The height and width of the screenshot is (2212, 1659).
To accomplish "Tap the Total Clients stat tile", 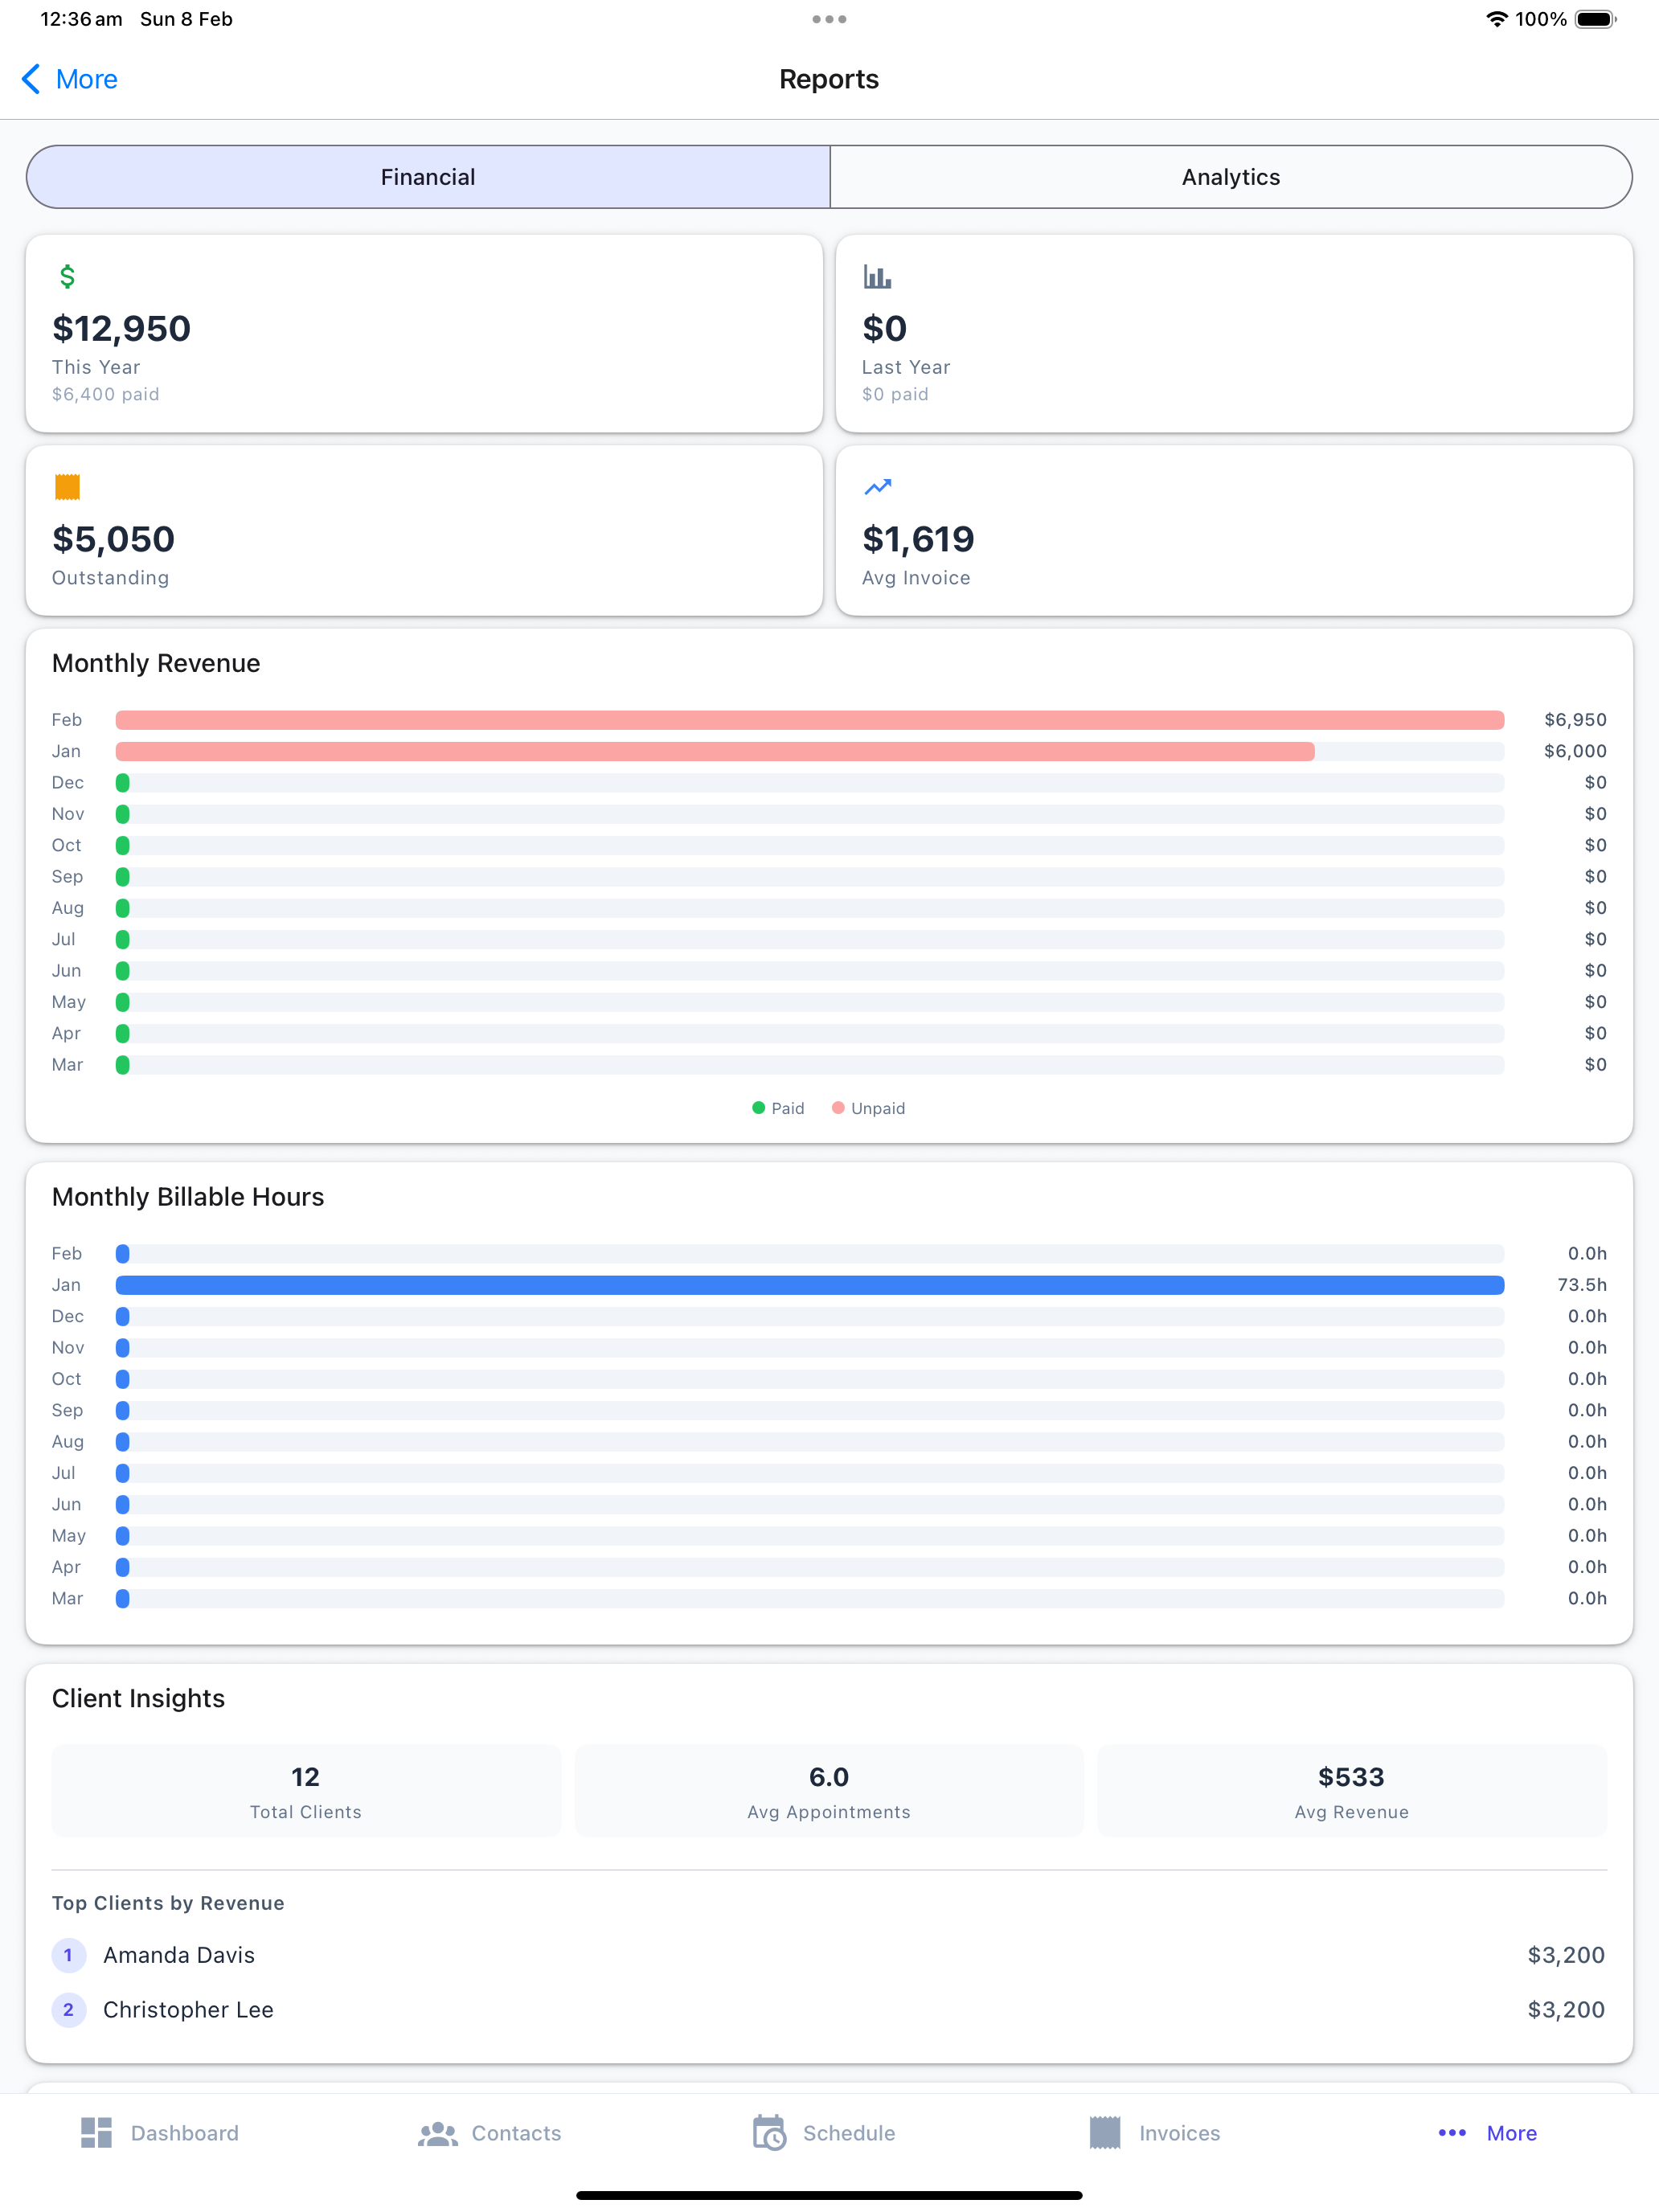I will (306, 1791).
